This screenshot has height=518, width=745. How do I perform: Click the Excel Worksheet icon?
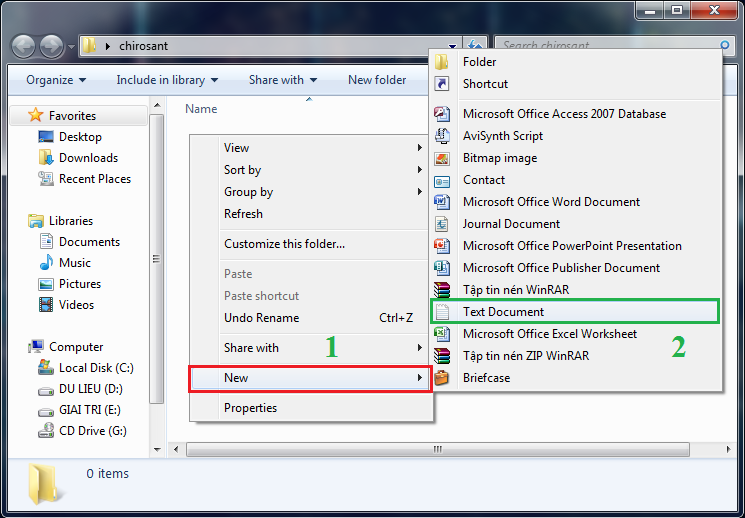[x=442, y=334]
